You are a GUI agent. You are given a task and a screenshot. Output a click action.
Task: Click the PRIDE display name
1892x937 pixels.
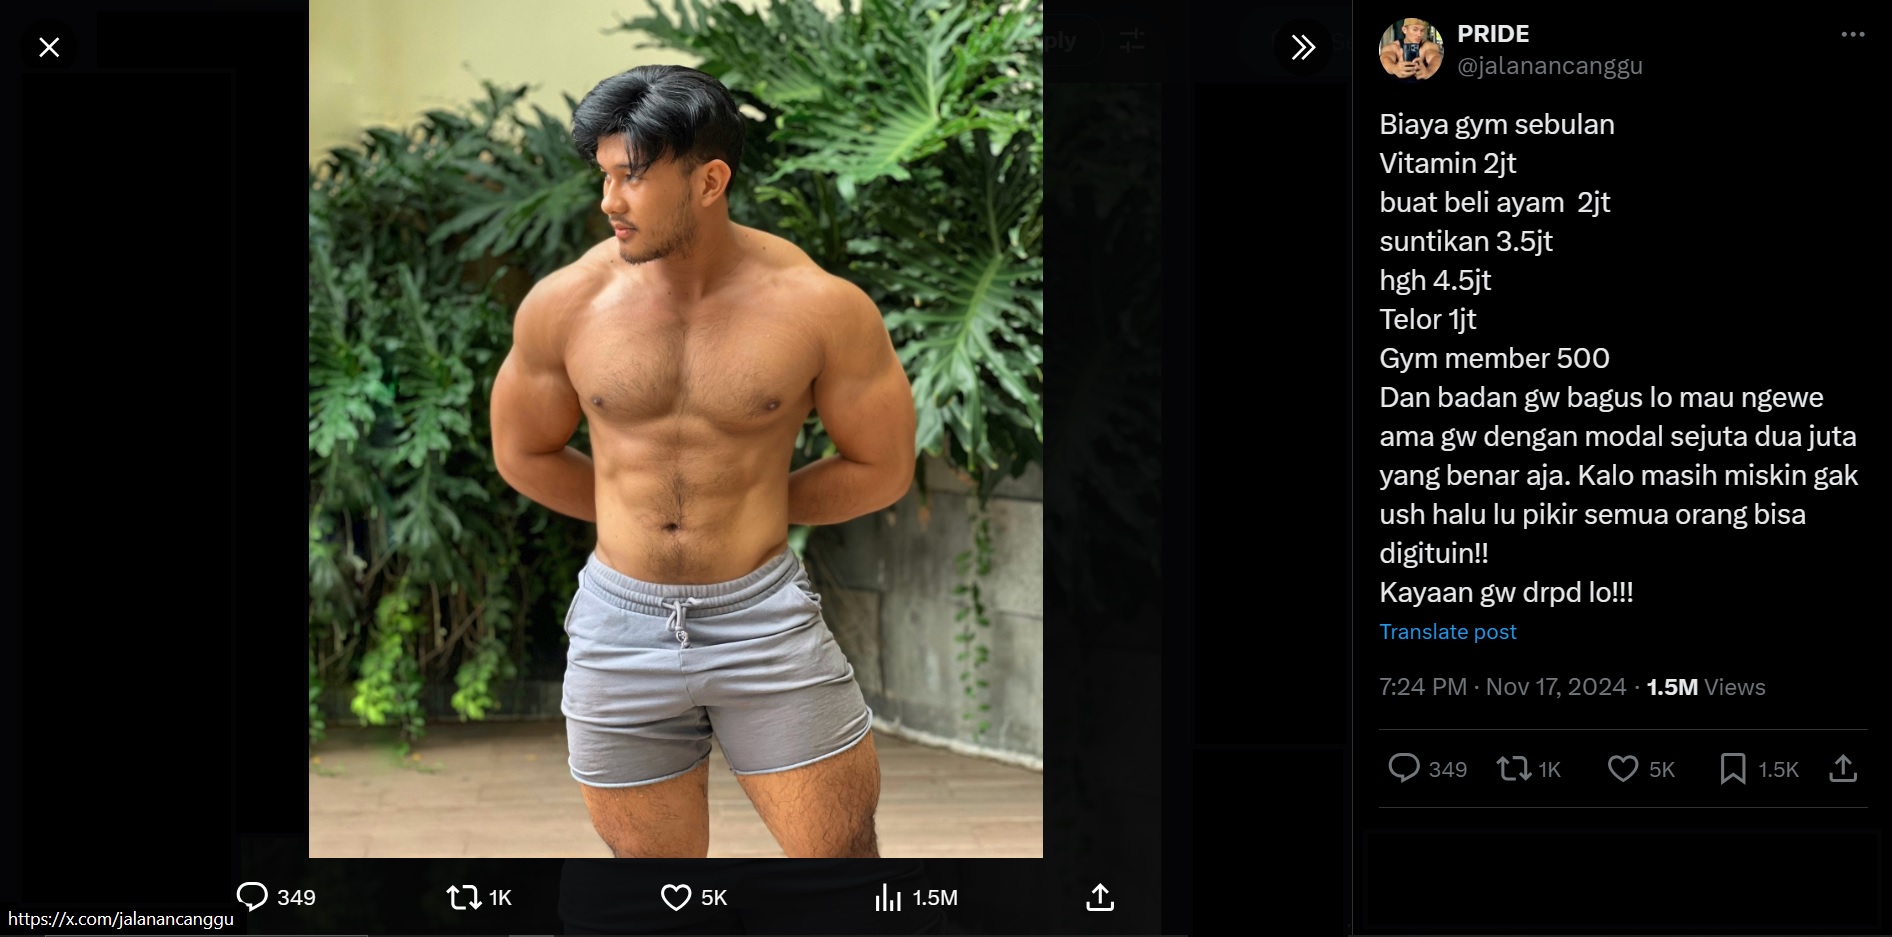coord(1493,34)
